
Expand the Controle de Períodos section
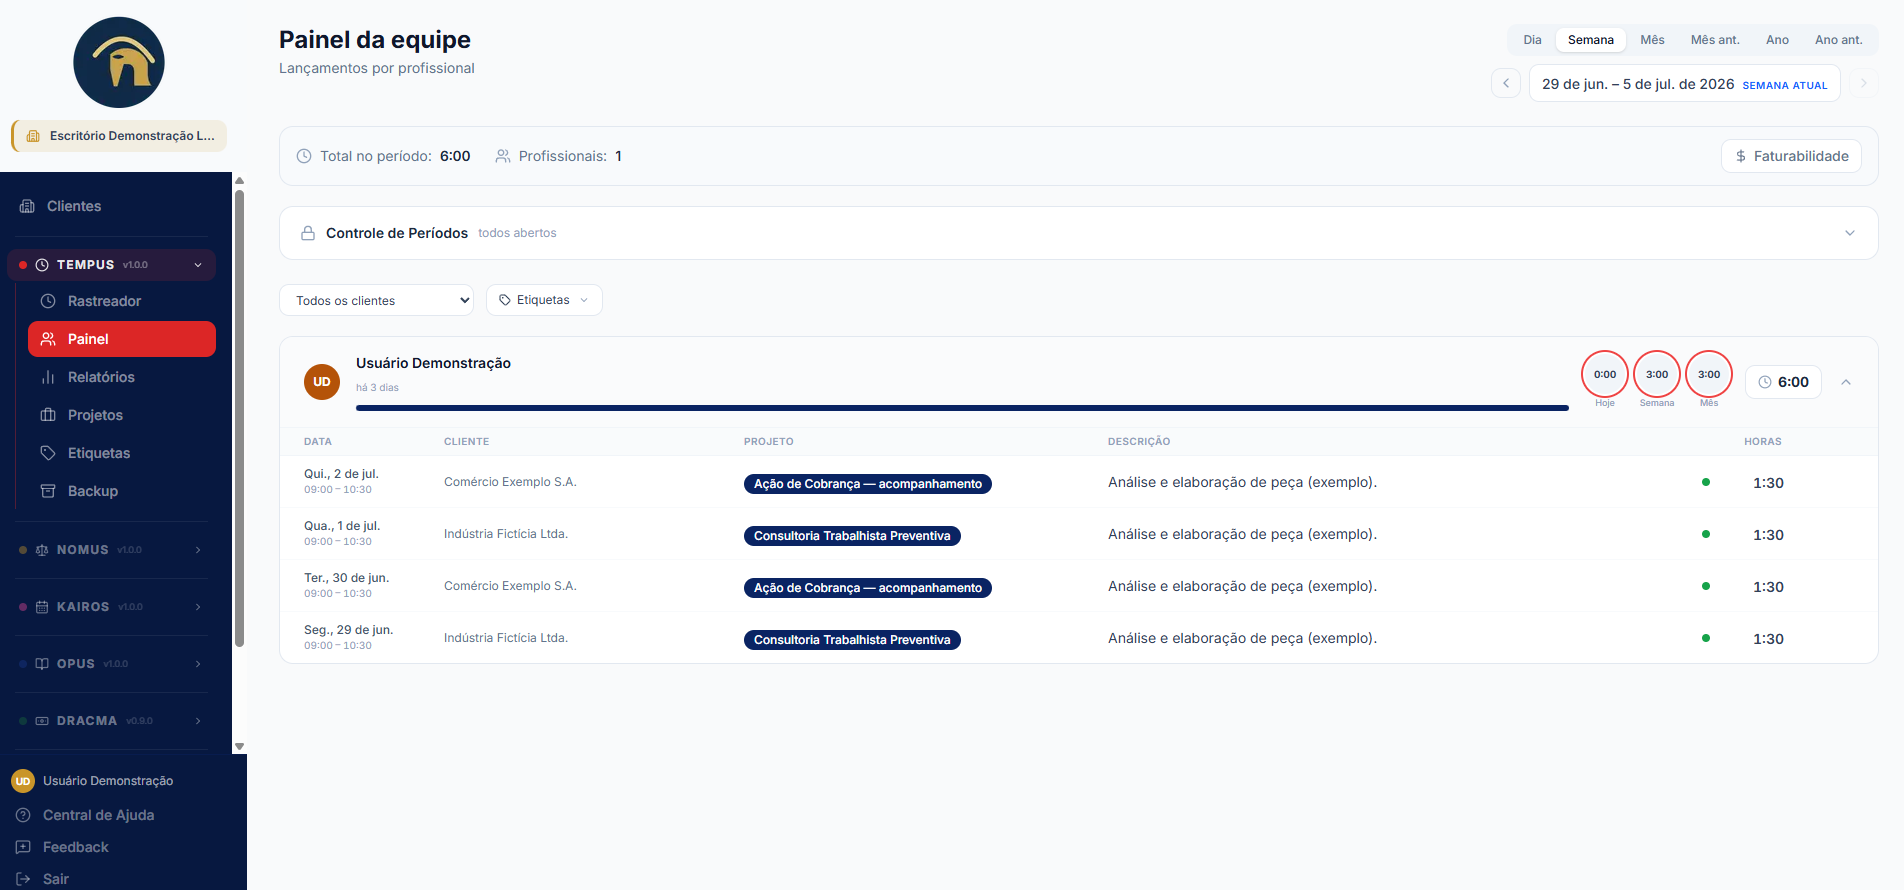[x=1078, y=233]
